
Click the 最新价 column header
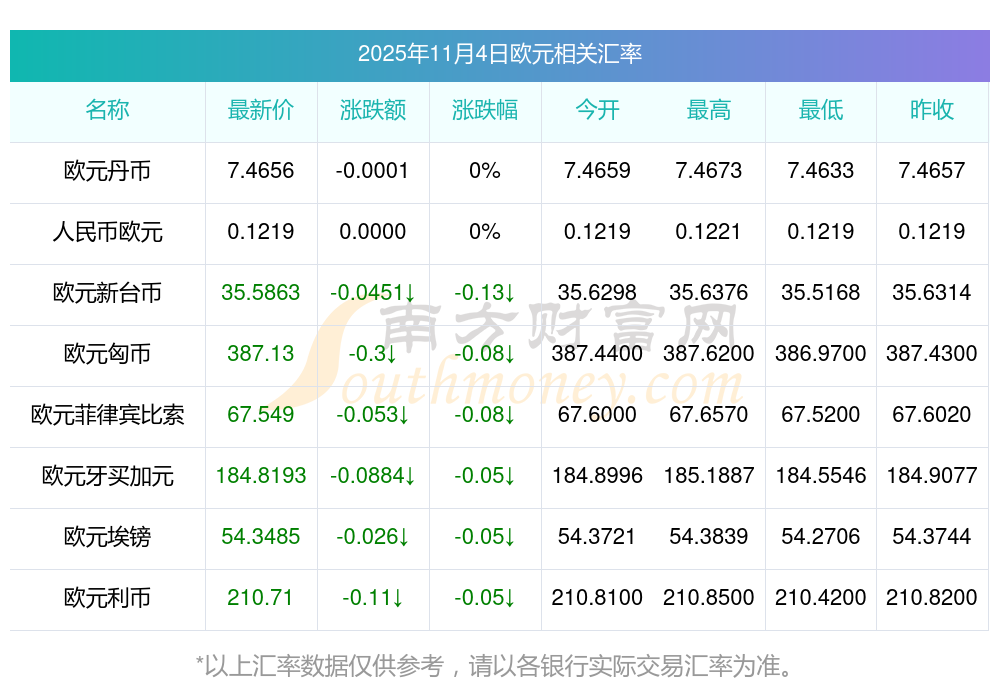click(x=261, y=110)
